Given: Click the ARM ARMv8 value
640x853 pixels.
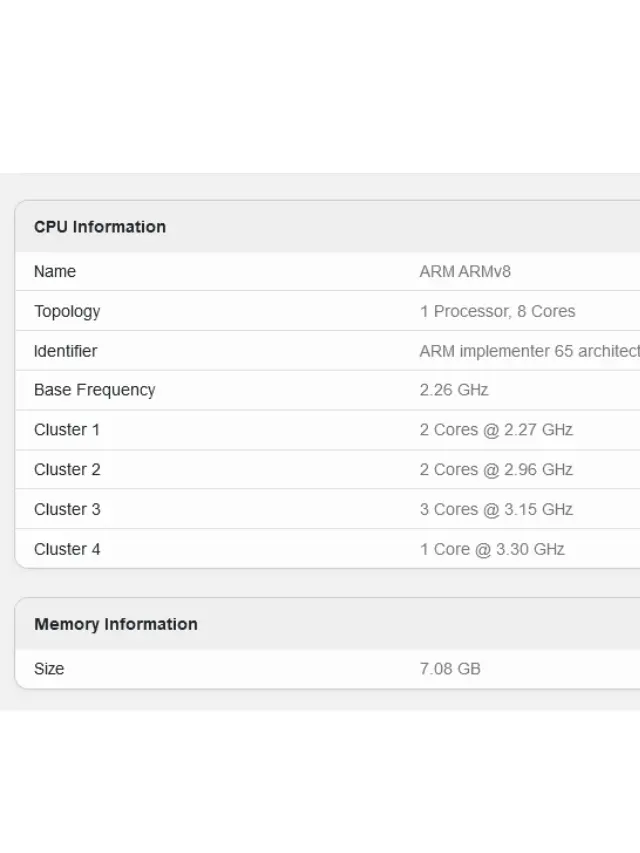Looking at the screenshot, I should (x=465, y=271).
